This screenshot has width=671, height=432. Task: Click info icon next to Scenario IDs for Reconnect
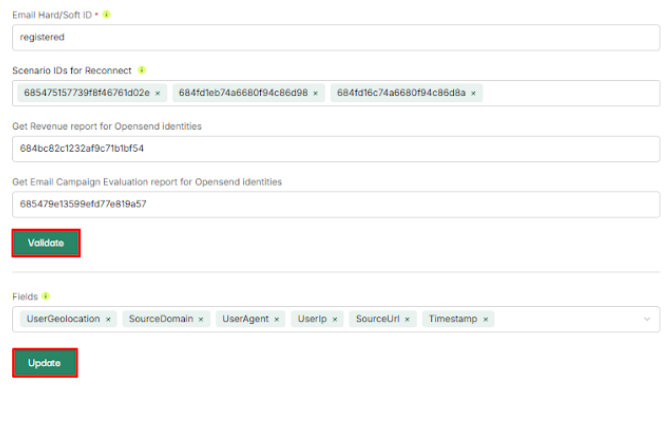(142, 70)
